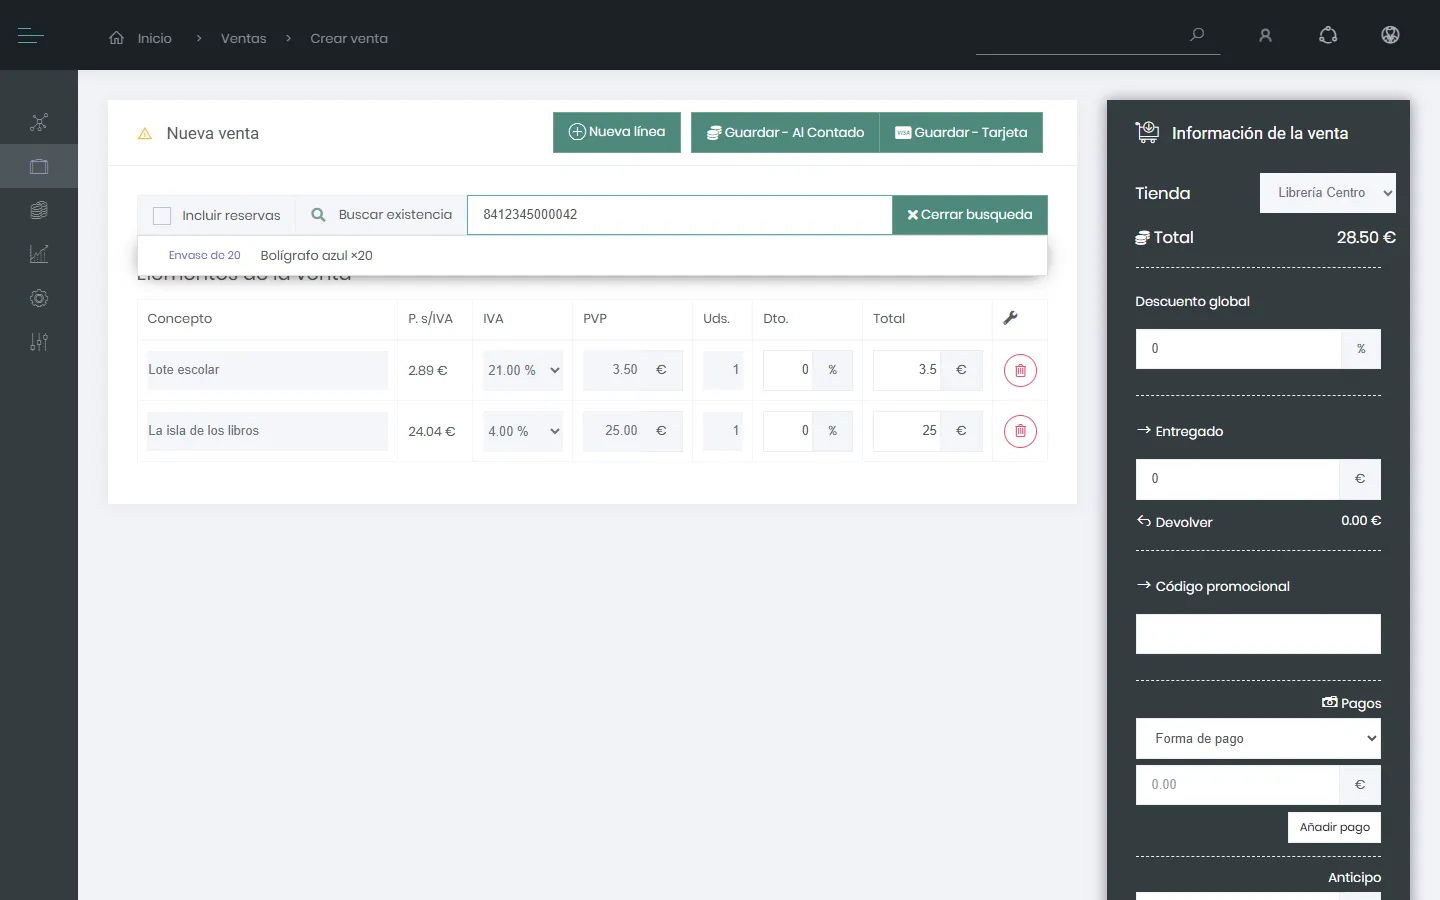Click the payment amount 0.00 field

point(1237,785)
